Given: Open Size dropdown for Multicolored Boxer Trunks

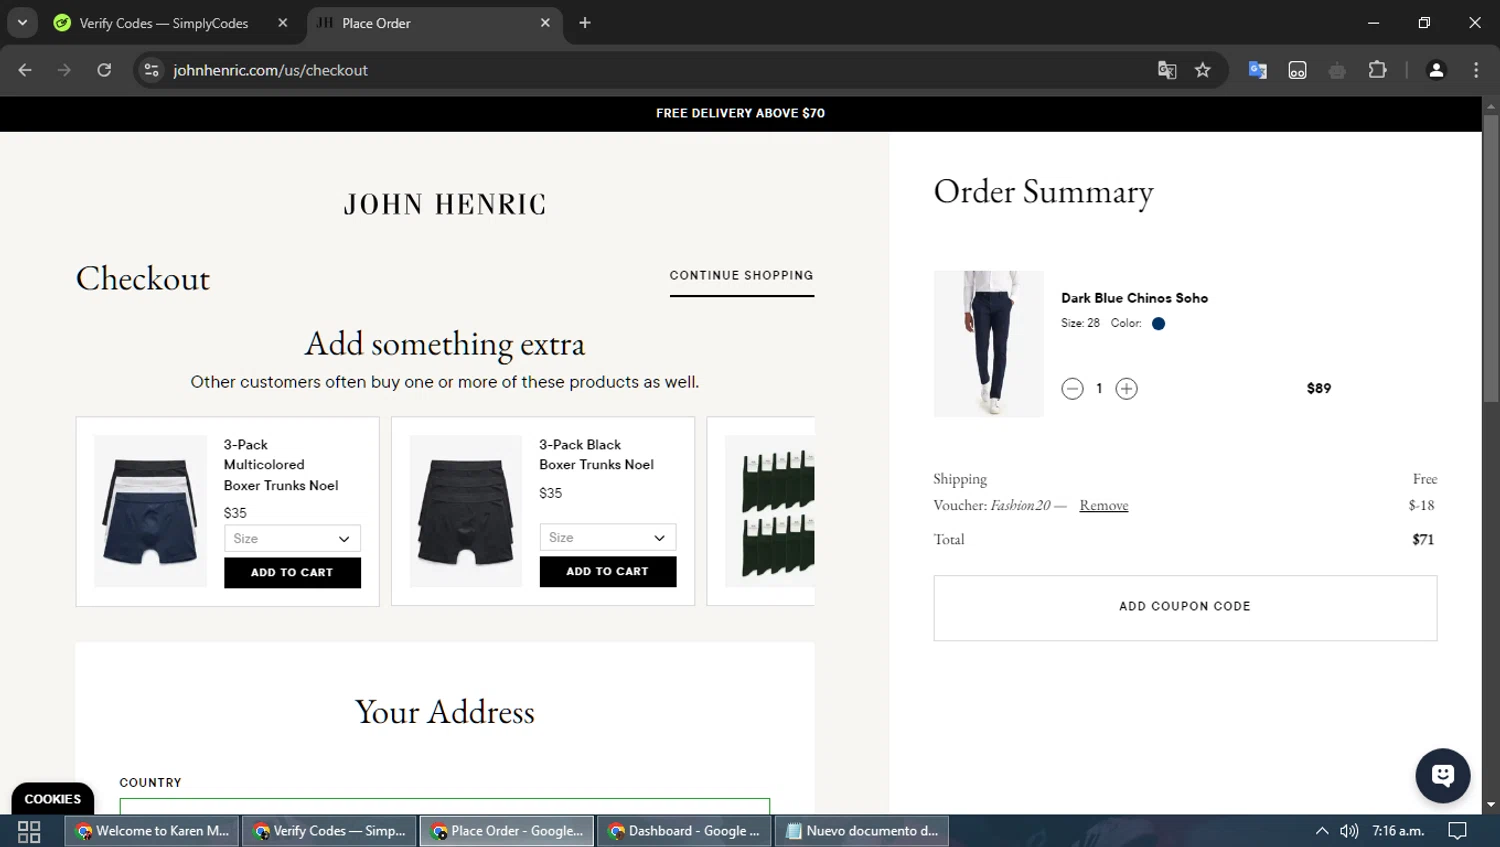Looking at the screenshot, I should tap(292, 538).
